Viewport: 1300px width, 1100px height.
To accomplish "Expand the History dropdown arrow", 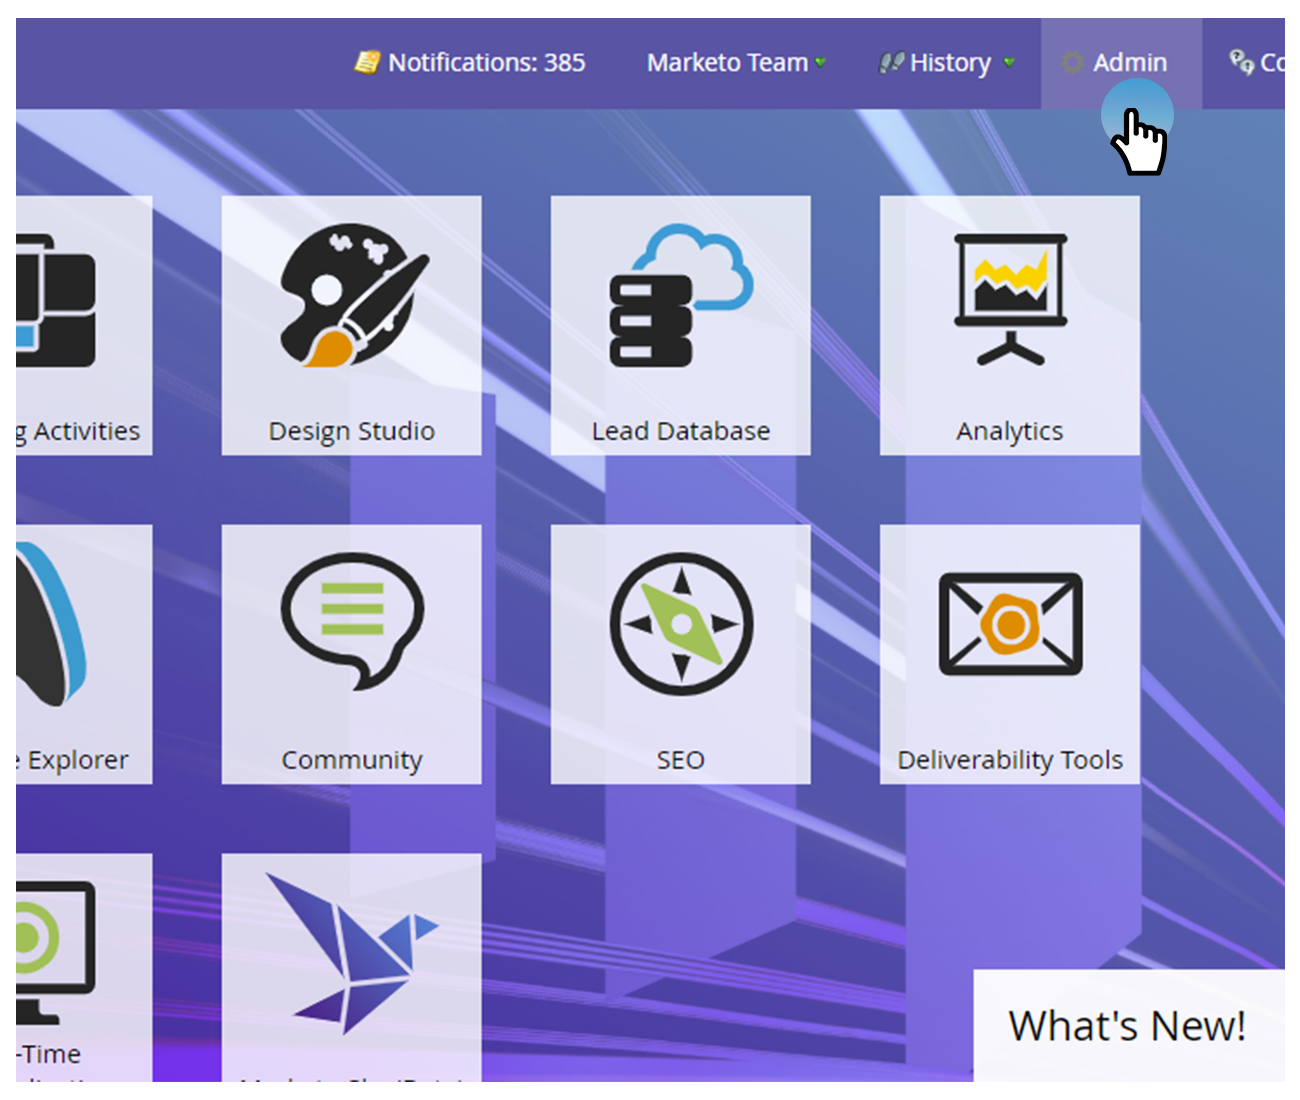I will pos(1009,63).
